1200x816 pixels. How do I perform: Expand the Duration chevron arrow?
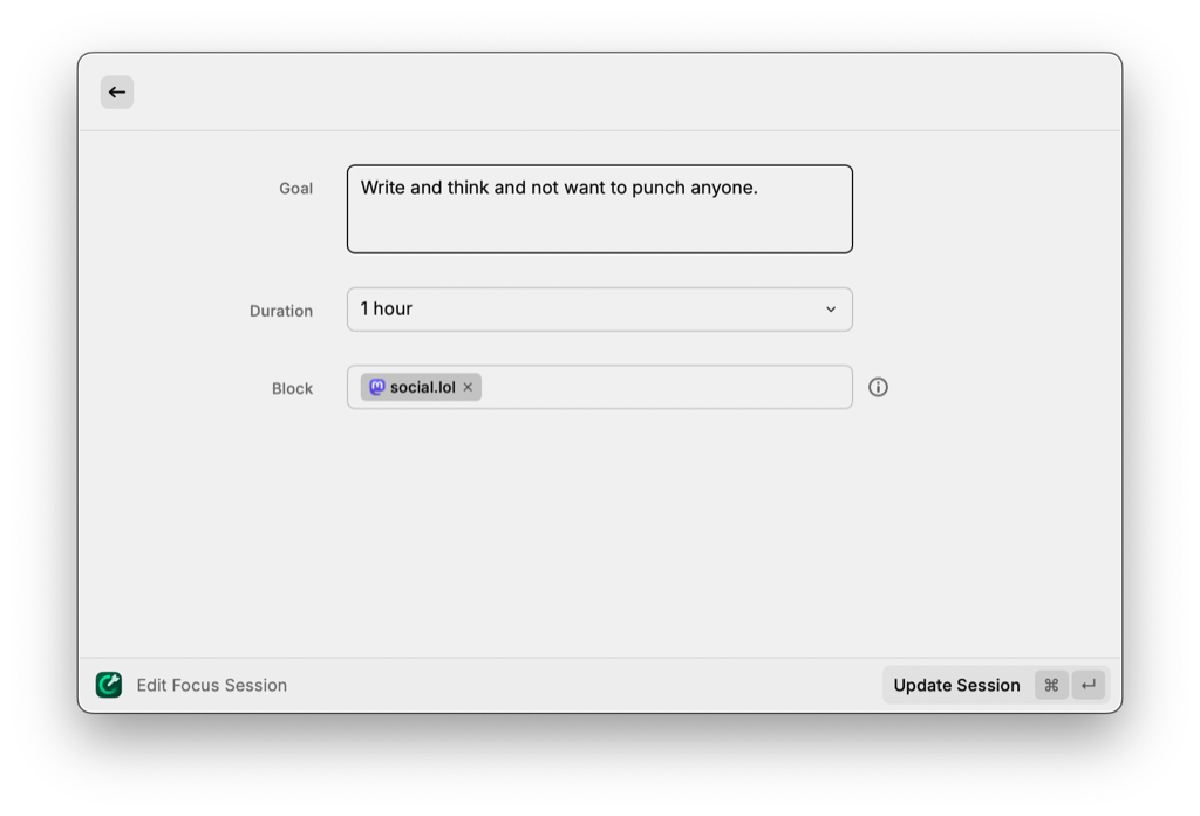[x=830, y=309]
